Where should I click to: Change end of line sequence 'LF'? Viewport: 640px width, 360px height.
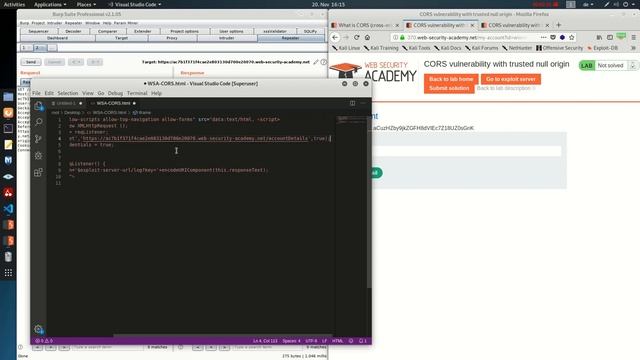tap(324, 341)
